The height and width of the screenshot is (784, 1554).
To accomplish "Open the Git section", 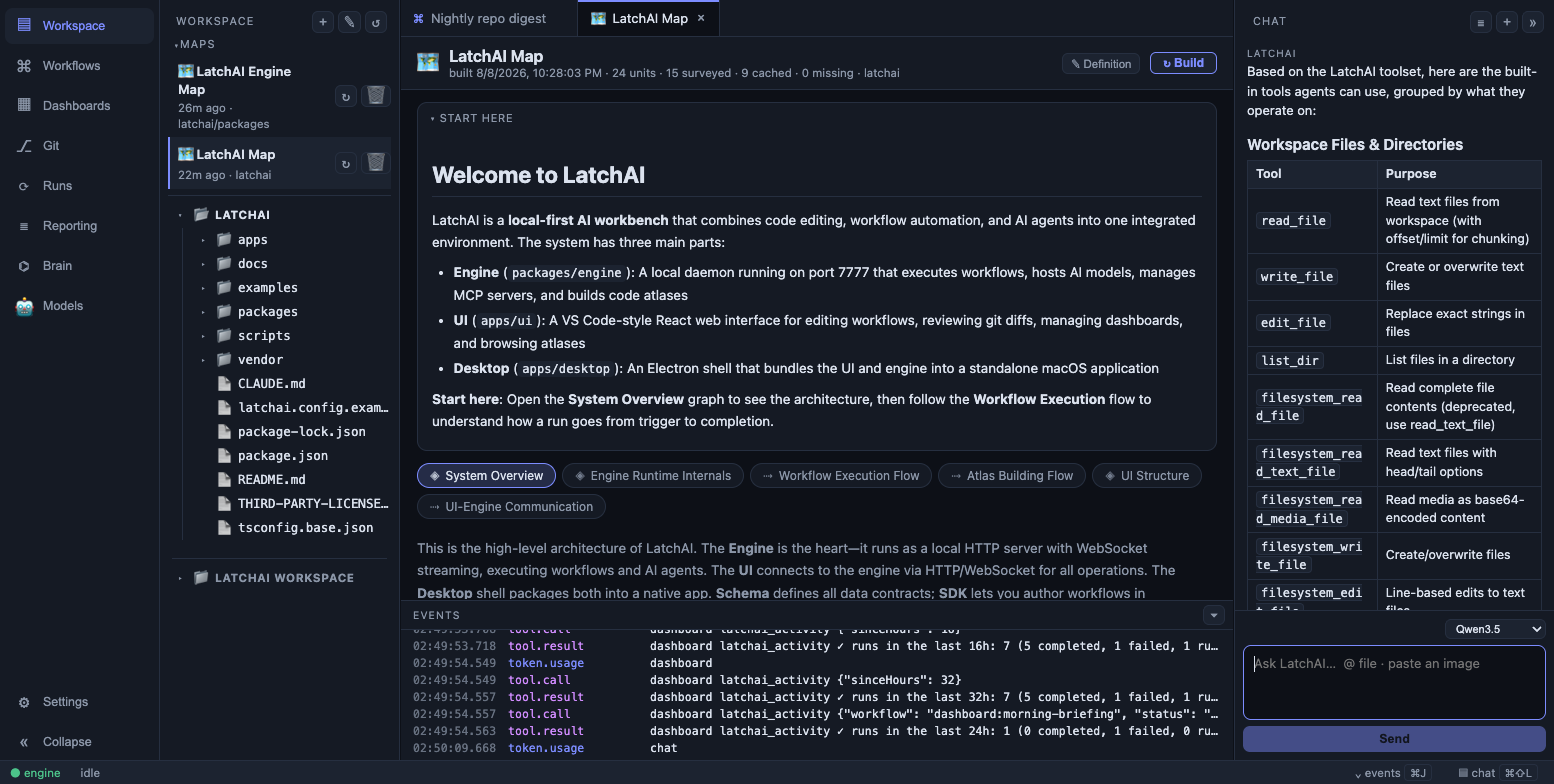I will (x=79, y=145).
